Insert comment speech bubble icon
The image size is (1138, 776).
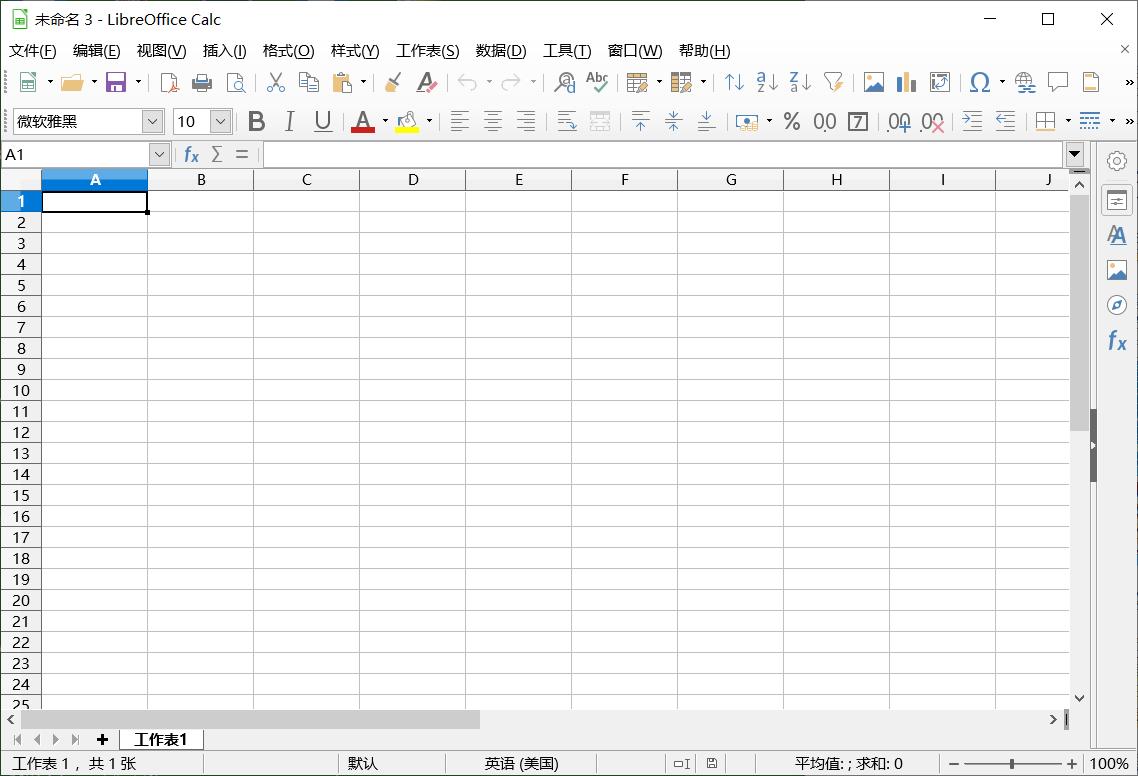[1058, 82]
